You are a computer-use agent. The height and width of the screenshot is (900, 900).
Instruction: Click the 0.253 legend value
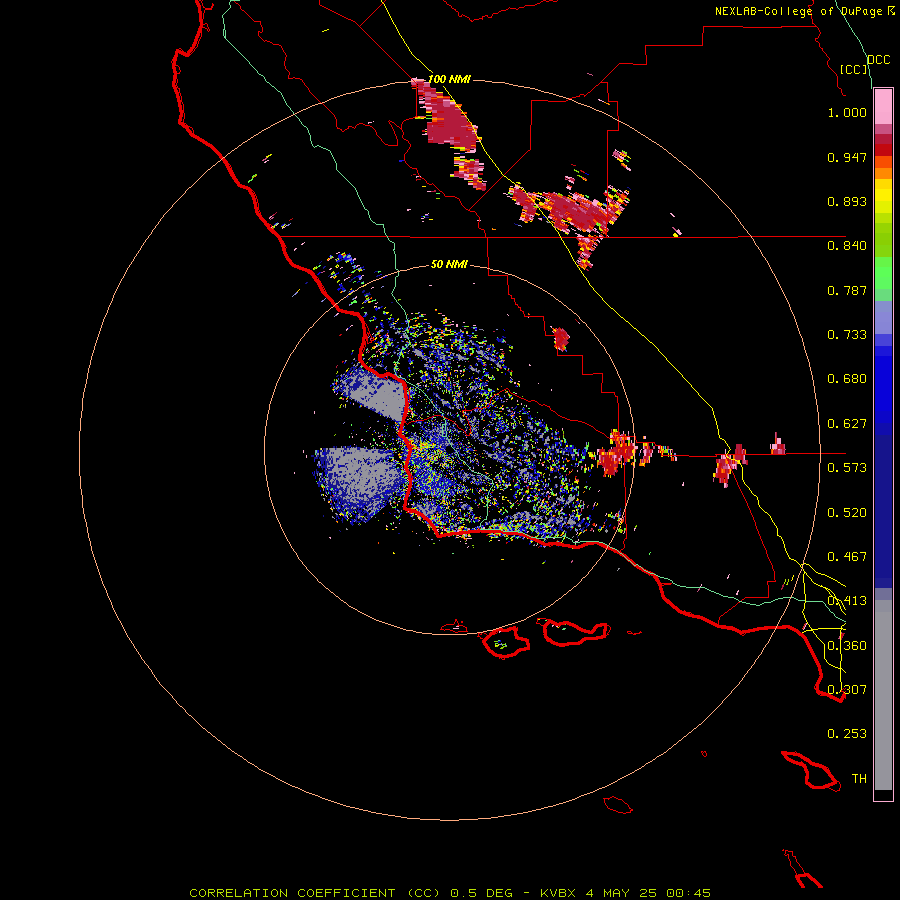click(847, 734)
